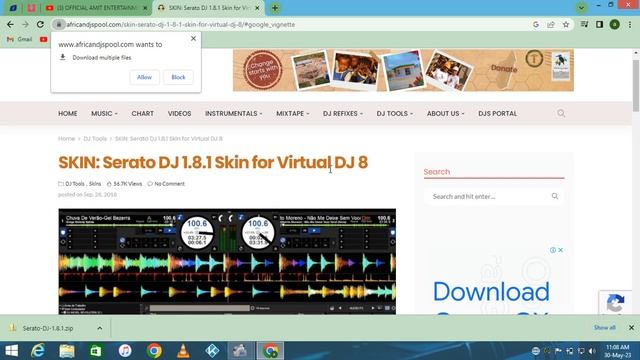Switch to the Official Amit Entertainment YouTube tab
This screenshot has width=640, height=360.
[97, 8]
